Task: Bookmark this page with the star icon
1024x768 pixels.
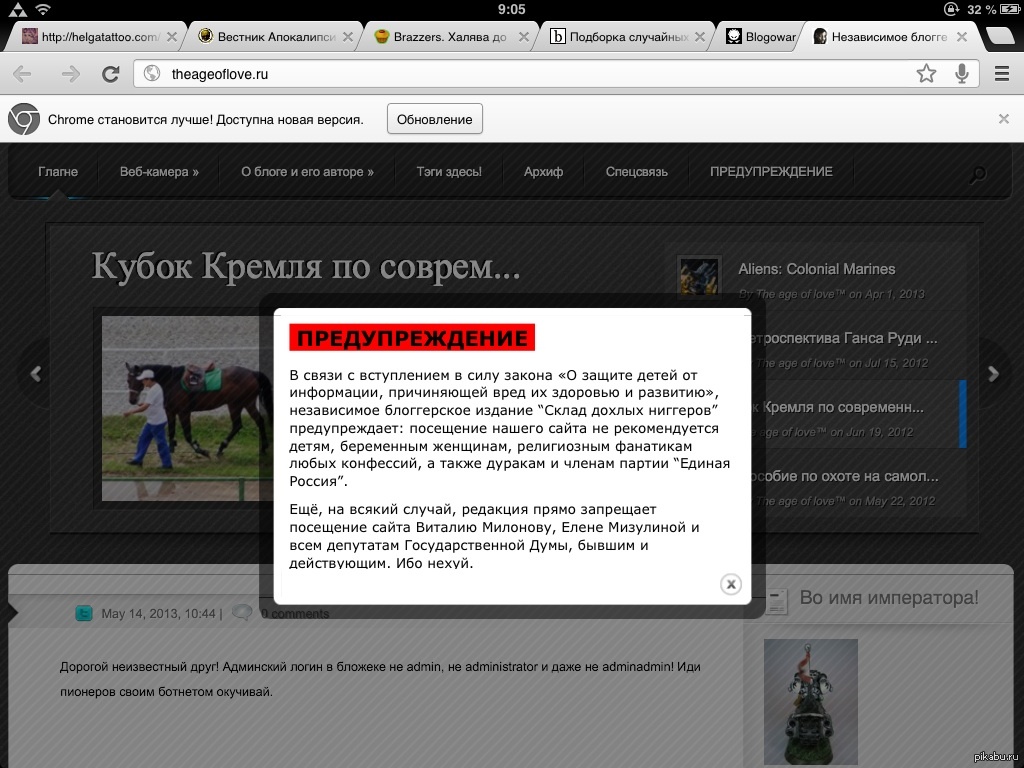Action: pos(926,74)
